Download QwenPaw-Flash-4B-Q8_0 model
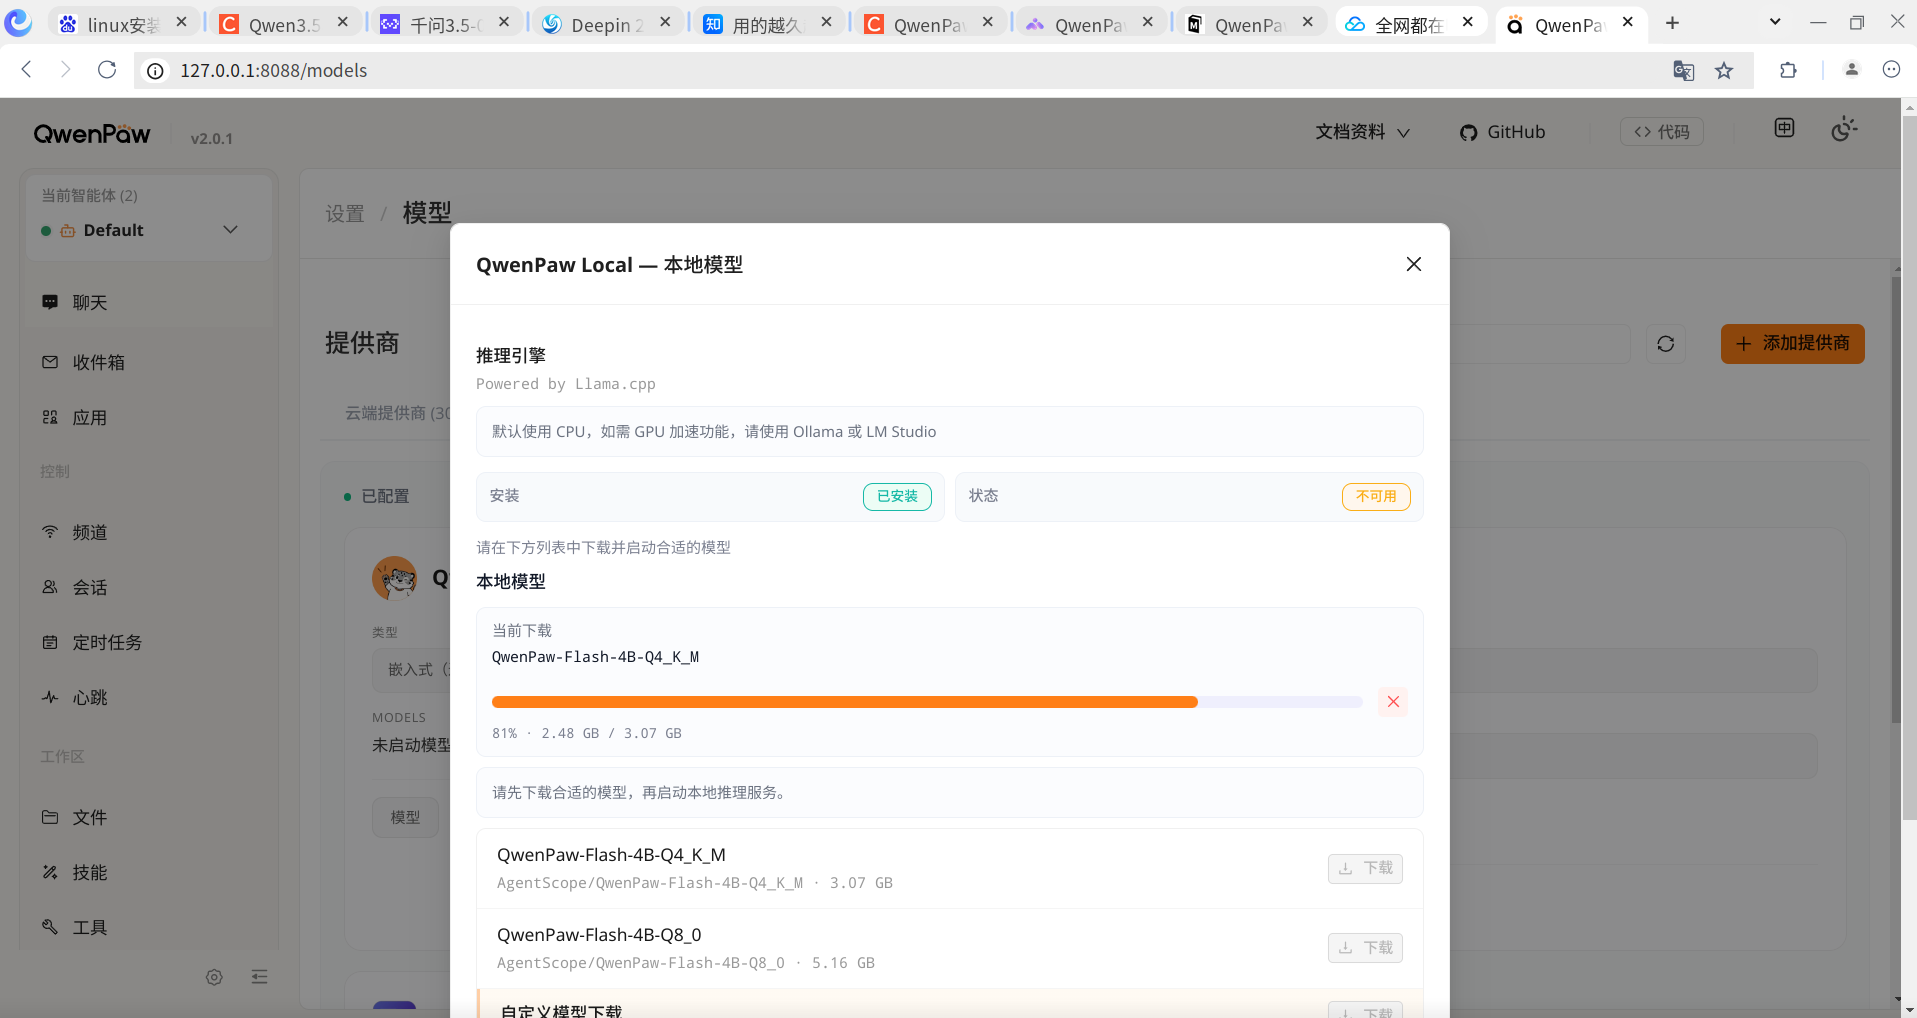This screenshot has width=1917, height=1018. pos(1365,948)
